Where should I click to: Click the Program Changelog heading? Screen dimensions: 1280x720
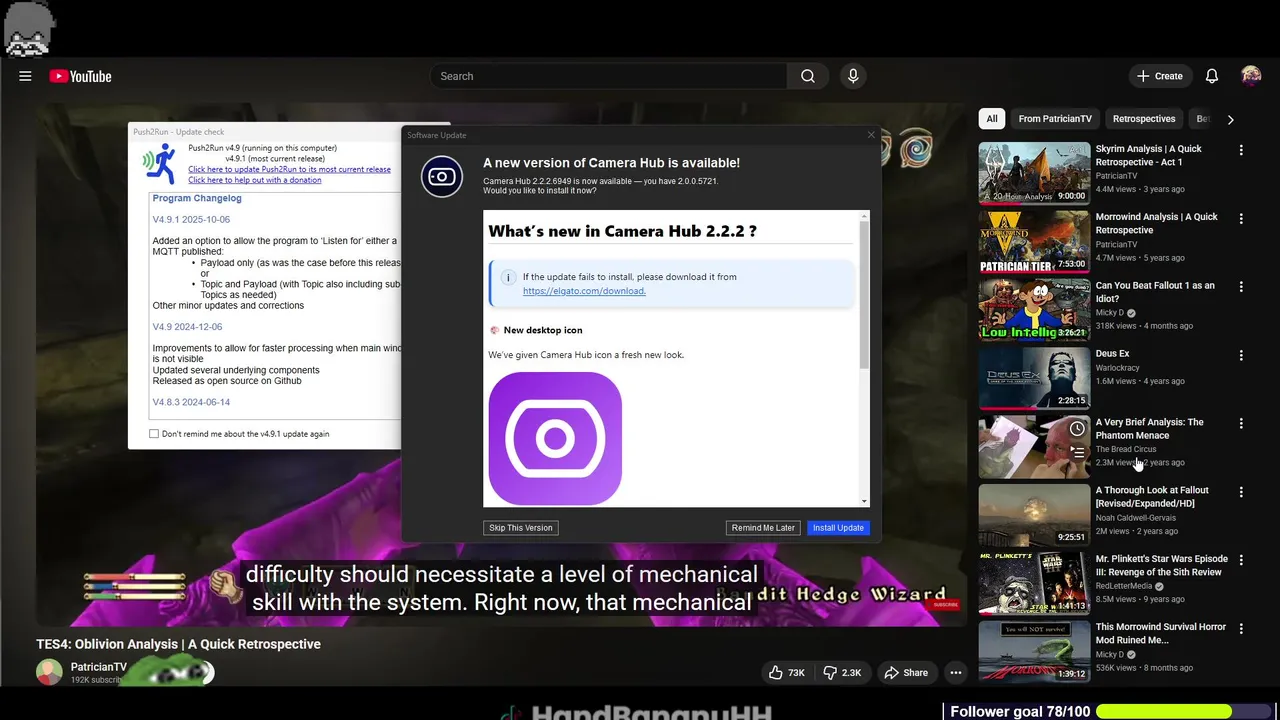pyautogui.click(x=197, y=198)
